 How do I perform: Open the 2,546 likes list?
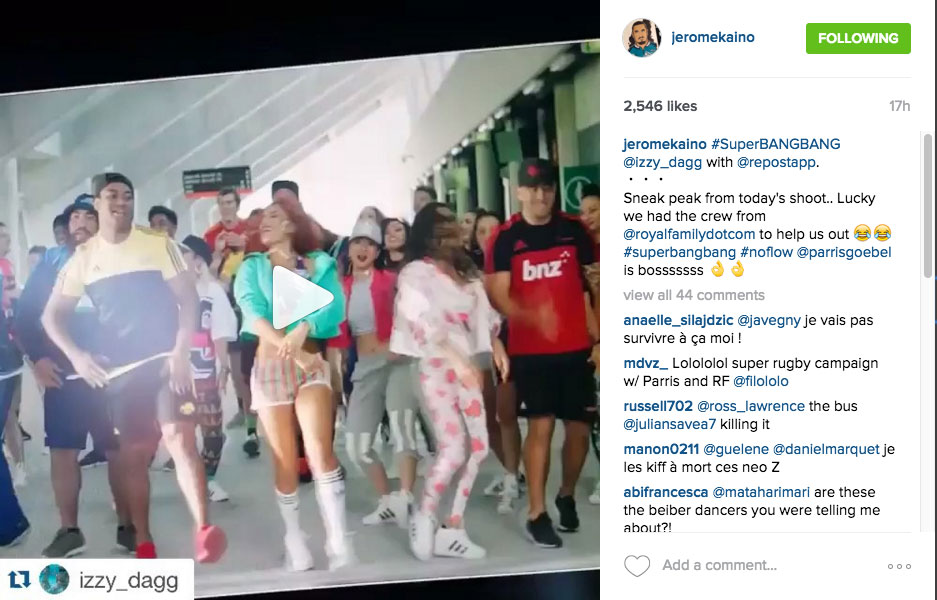click(x=660, y=106)
